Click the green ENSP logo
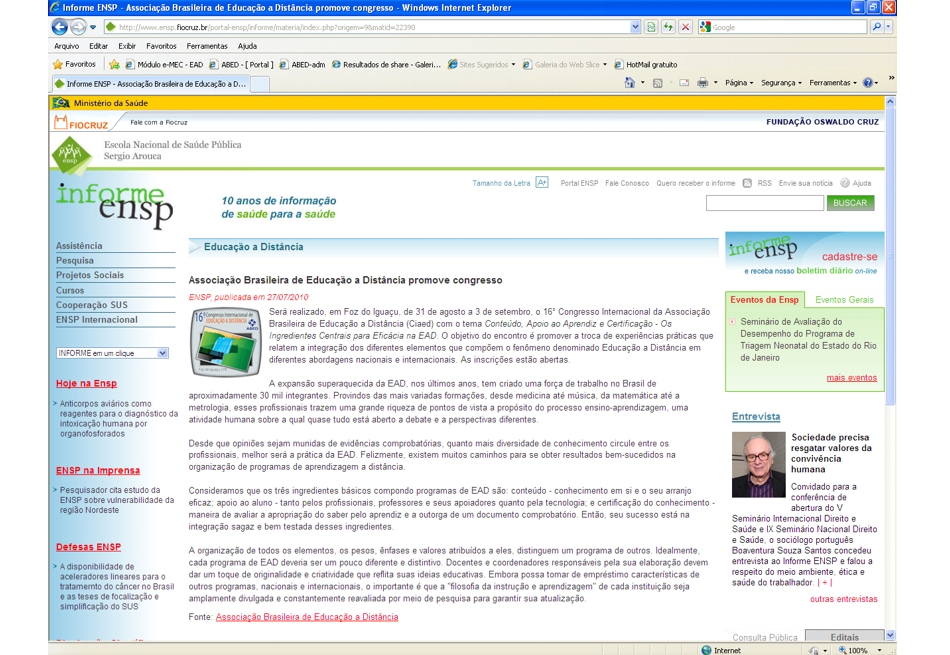950x655 pixels. (71, 155)
